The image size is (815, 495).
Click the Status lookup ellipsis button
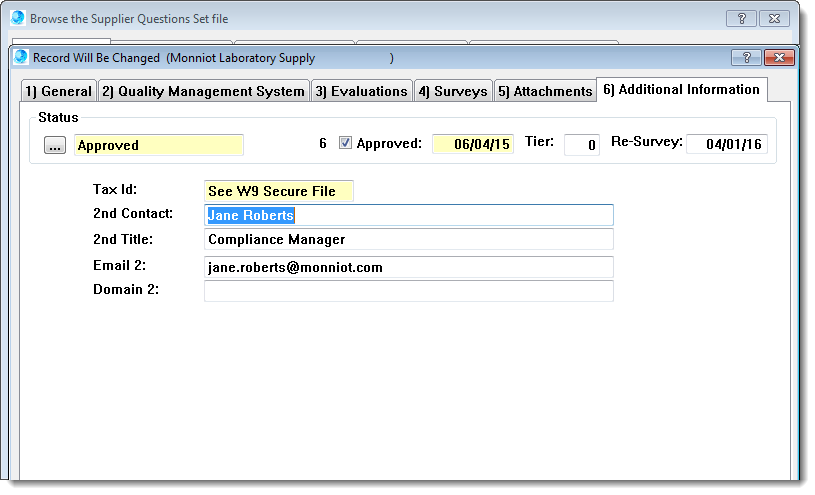pyautogui.click(x=56, y=145)
